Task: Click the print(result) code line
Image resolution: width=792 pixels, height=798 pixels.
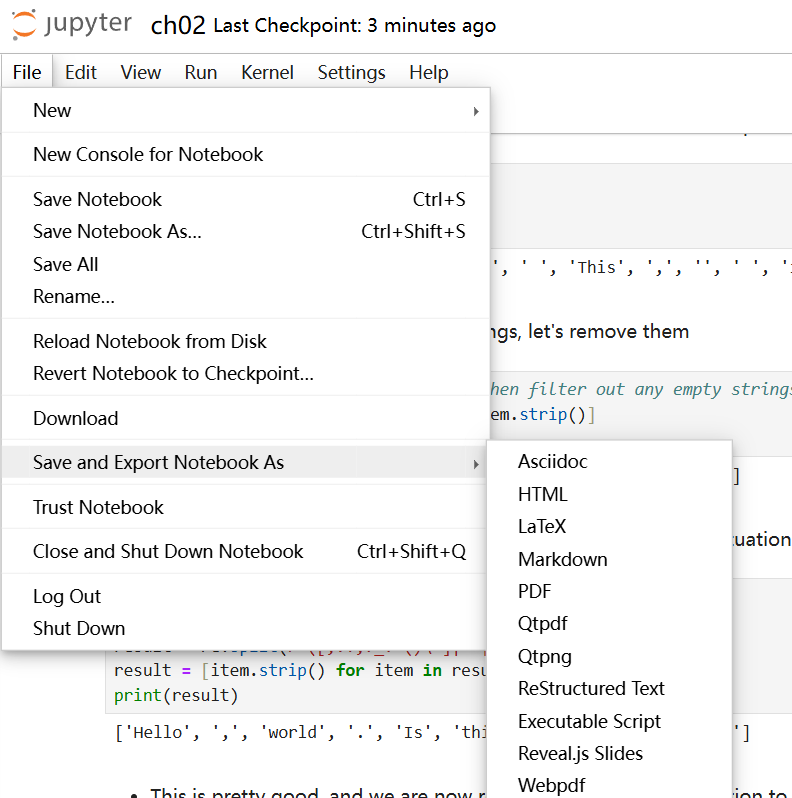Action: click(x=176, y=695)
